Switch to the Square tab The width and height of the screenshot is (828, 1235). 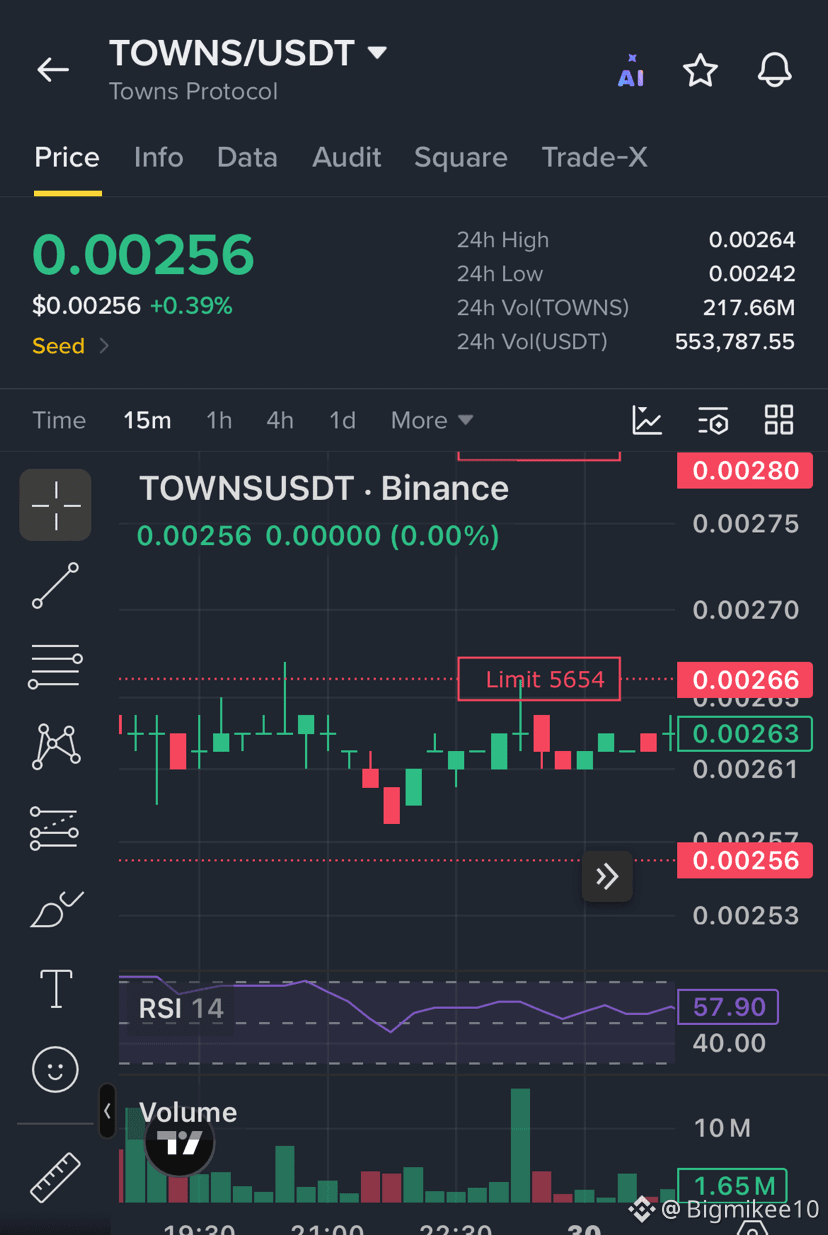tap(461, 157)
